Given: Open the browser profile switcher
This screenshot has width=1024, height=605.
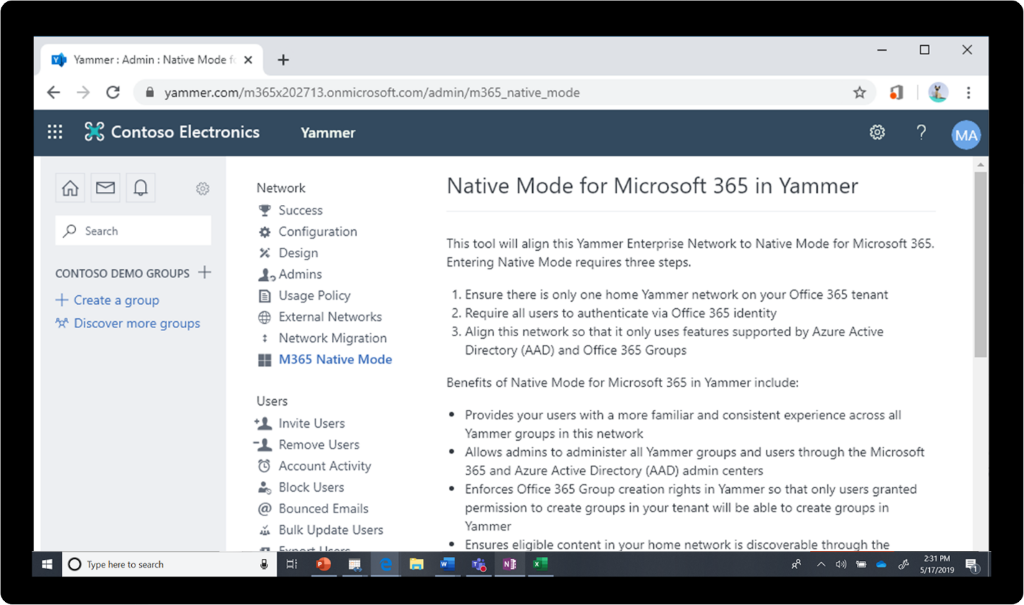Looking at the screenshot, I should (x=937, y=91).
